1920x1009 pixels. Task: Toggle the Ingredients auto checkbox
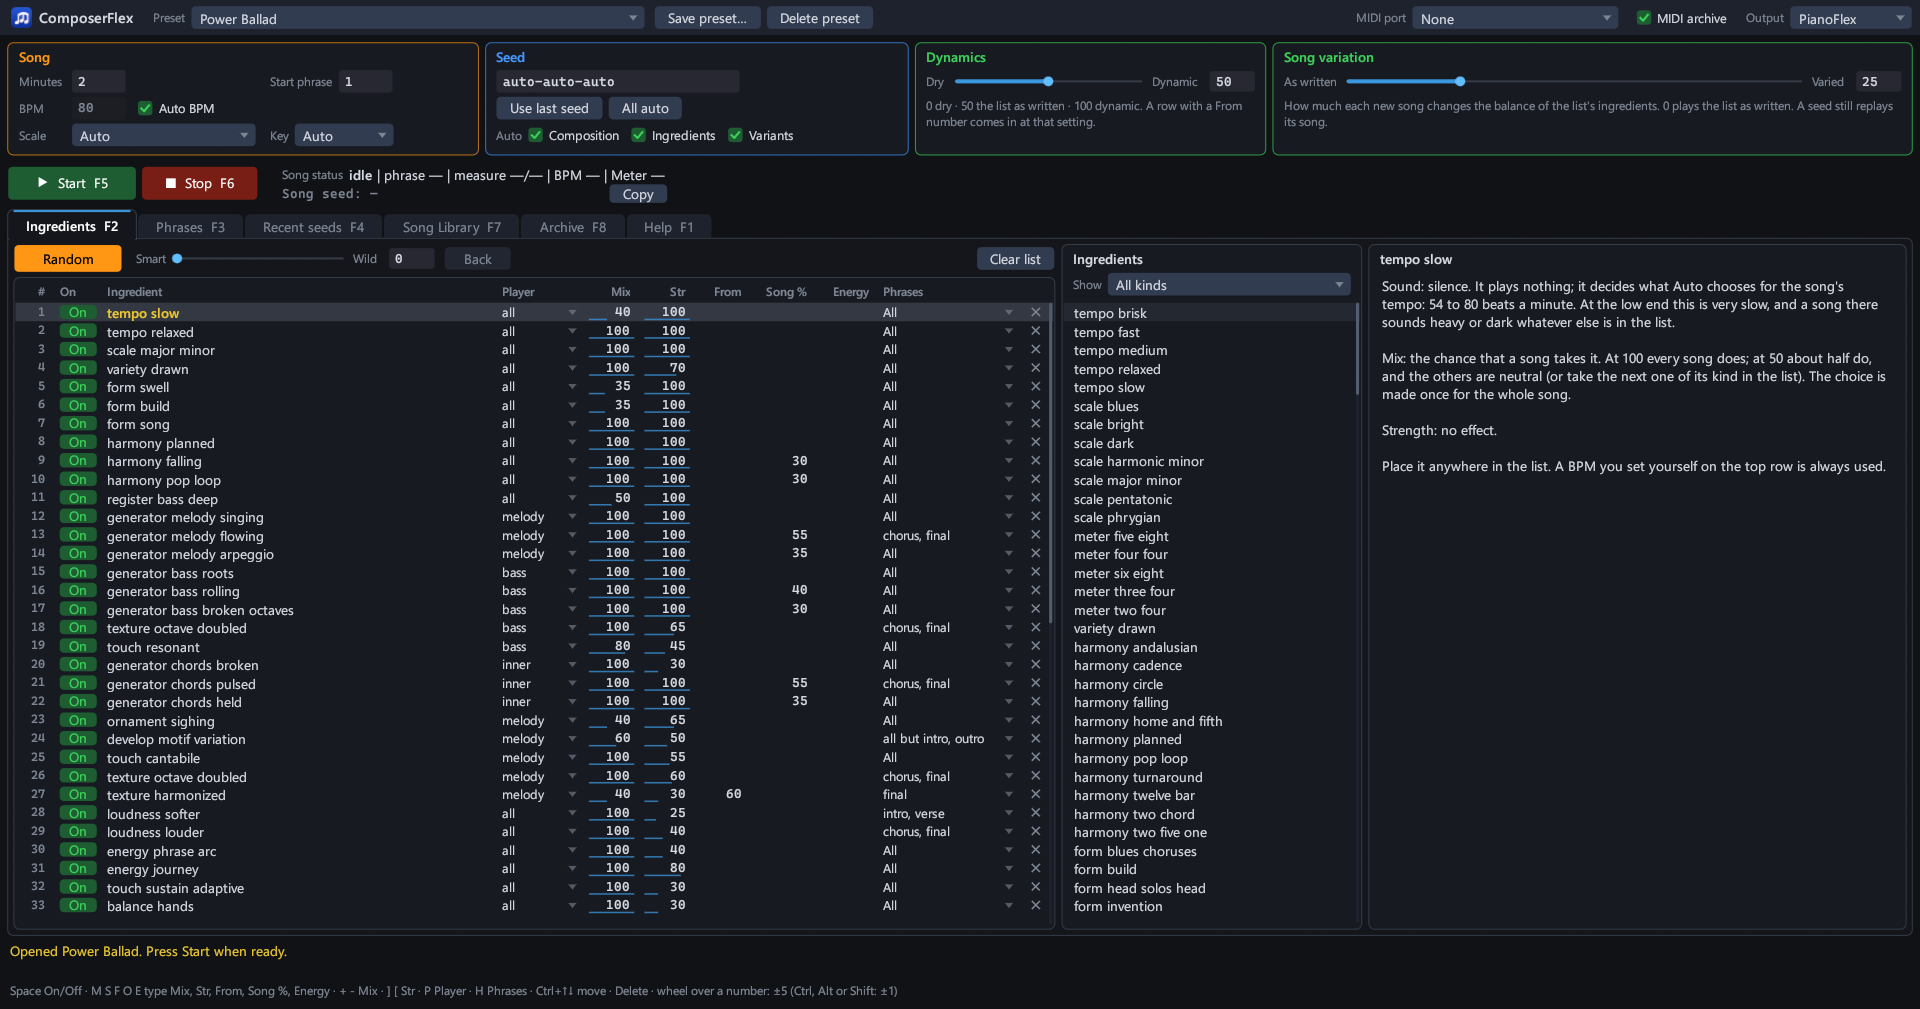[x=638, y=135]
